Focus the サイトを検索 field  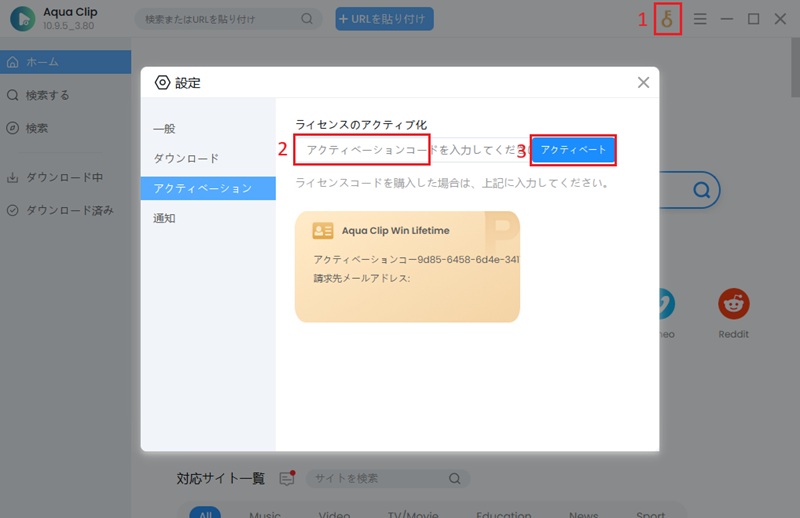click(388, 479)
